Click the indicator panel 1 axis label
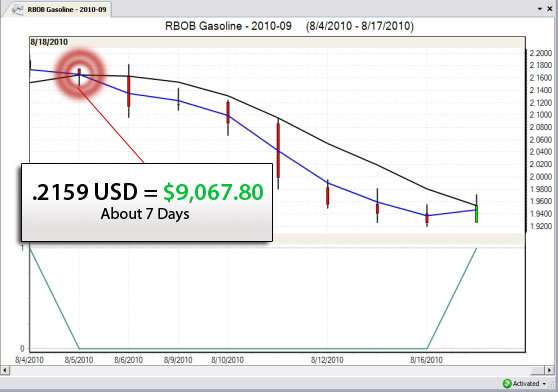Image resolution: width=558 pixels, height=392 pixels. [22, 248]
